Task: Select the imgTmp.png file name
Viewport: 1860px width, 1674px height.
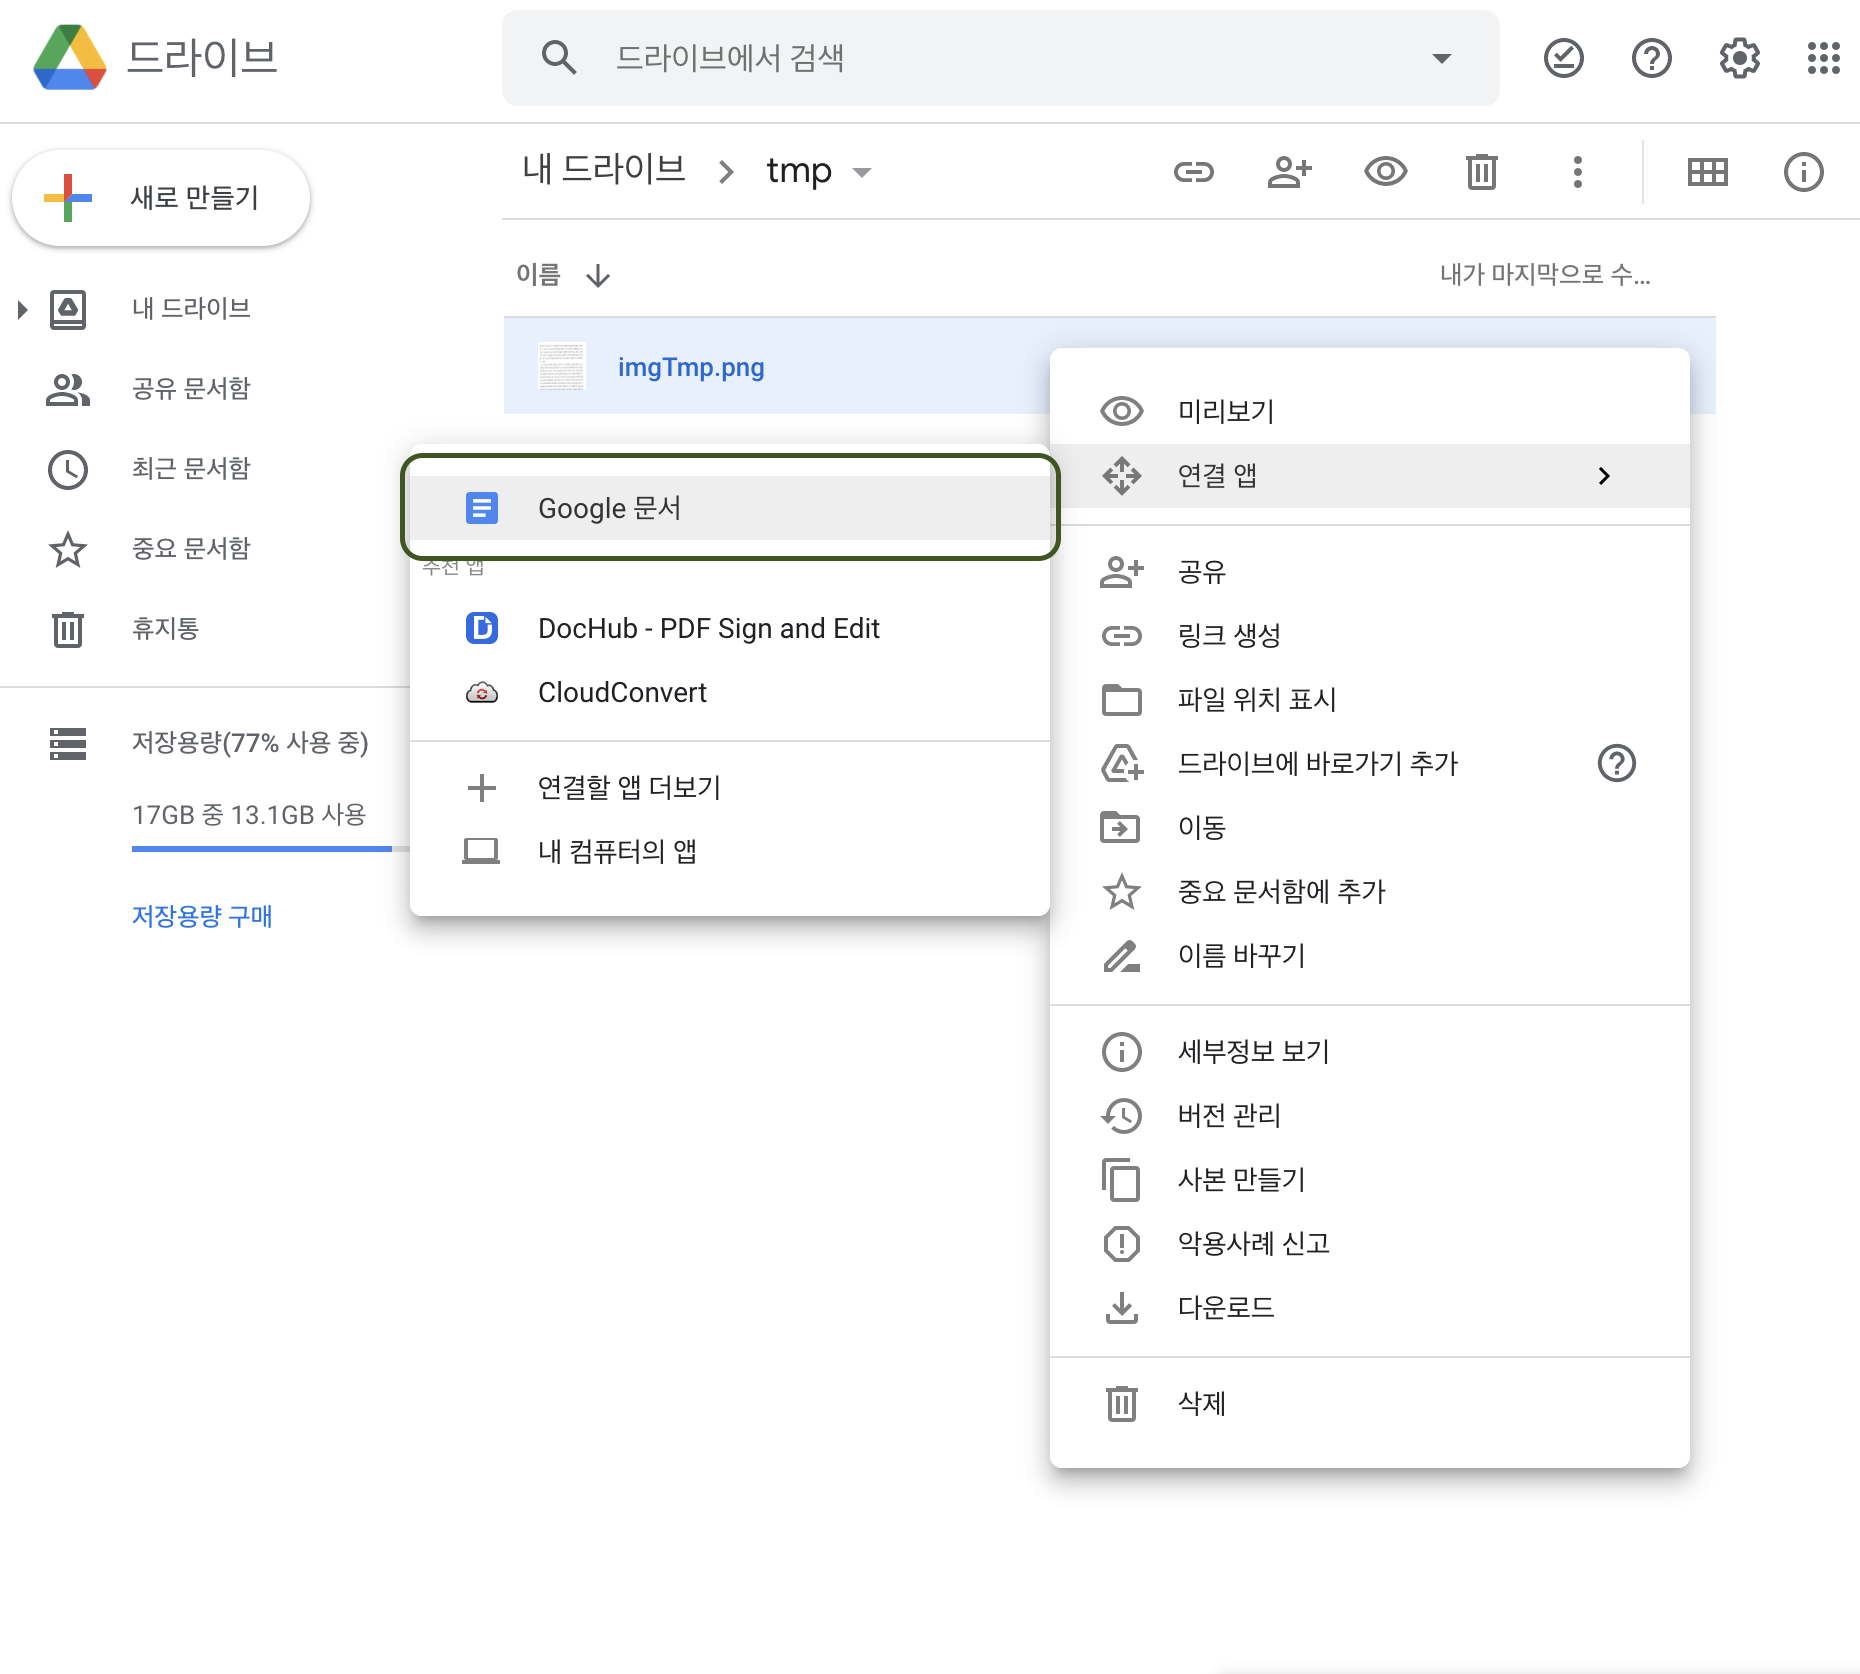Action: coord(691,367)
